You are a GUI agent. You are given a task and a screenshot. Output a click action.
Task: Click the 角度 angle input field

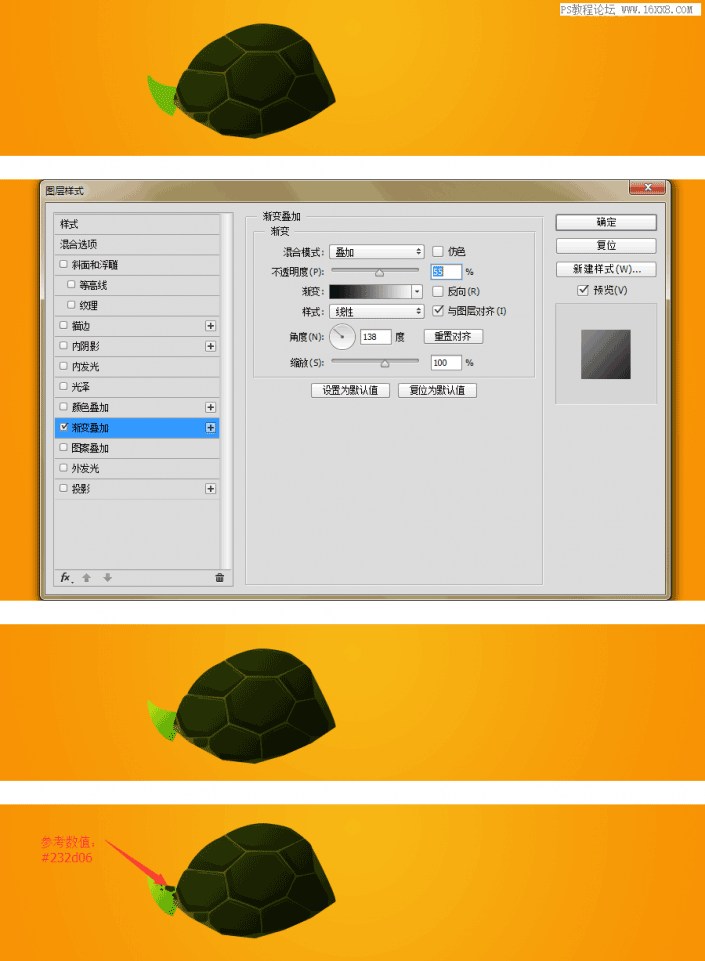pyautogui.click(x=375, y=337)
